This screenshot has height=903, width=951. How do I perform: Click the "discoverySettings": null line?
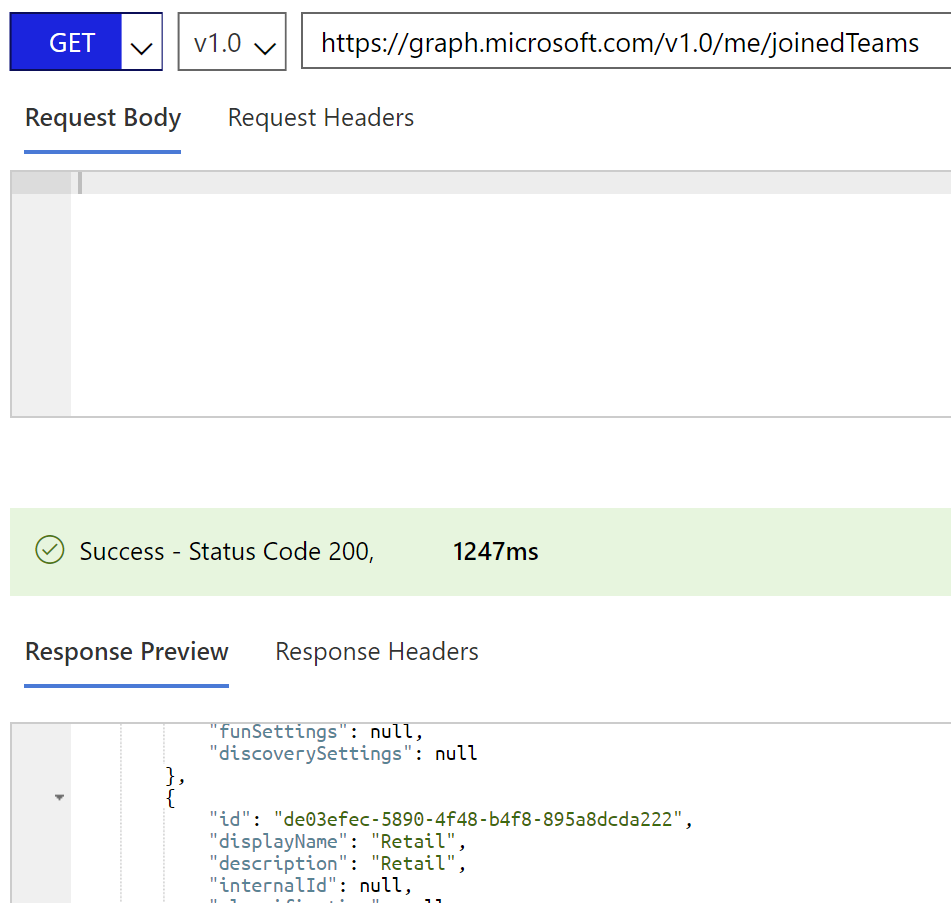pyautogui.click(x=343, y=753)
